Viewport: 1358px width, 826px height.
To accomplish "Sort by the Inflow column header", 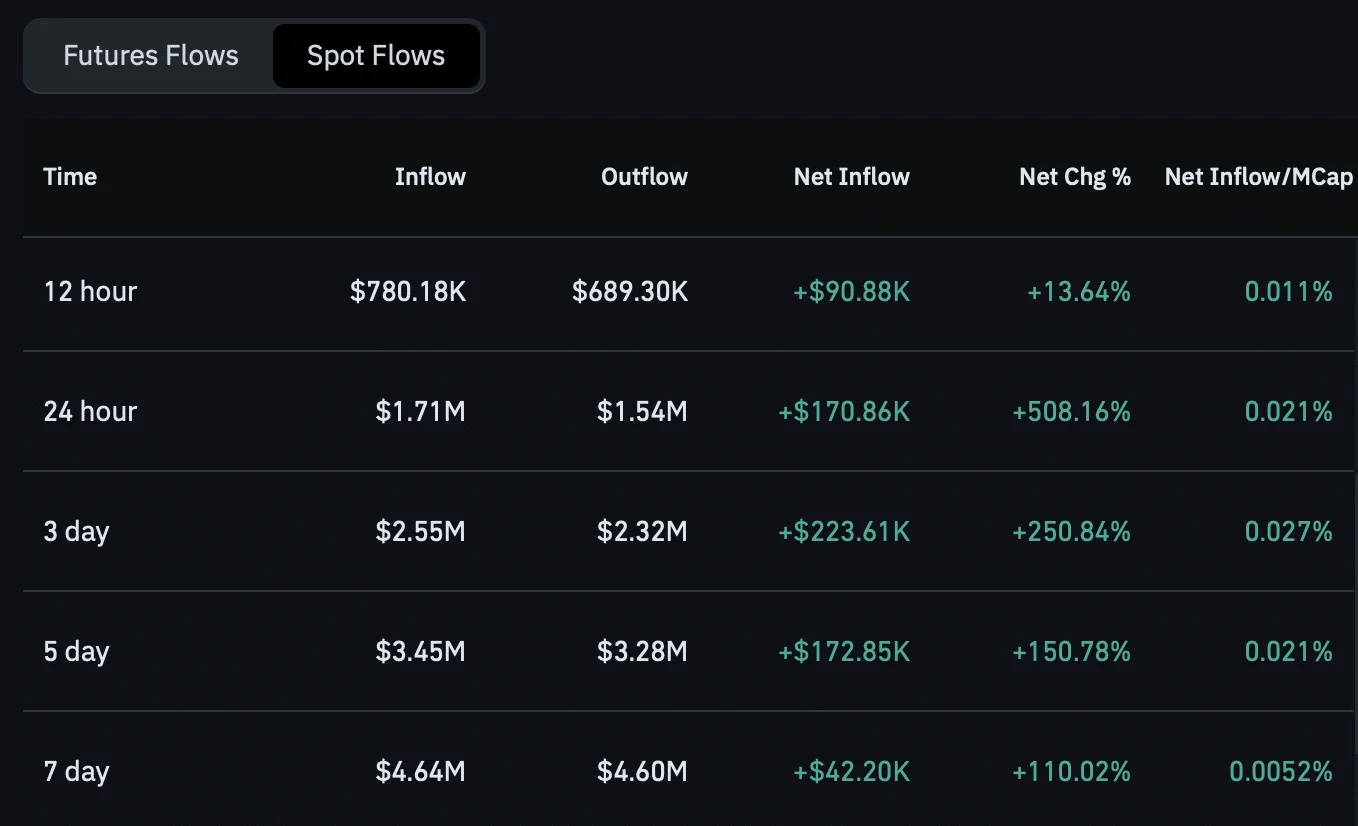I will tap(430, 177).
